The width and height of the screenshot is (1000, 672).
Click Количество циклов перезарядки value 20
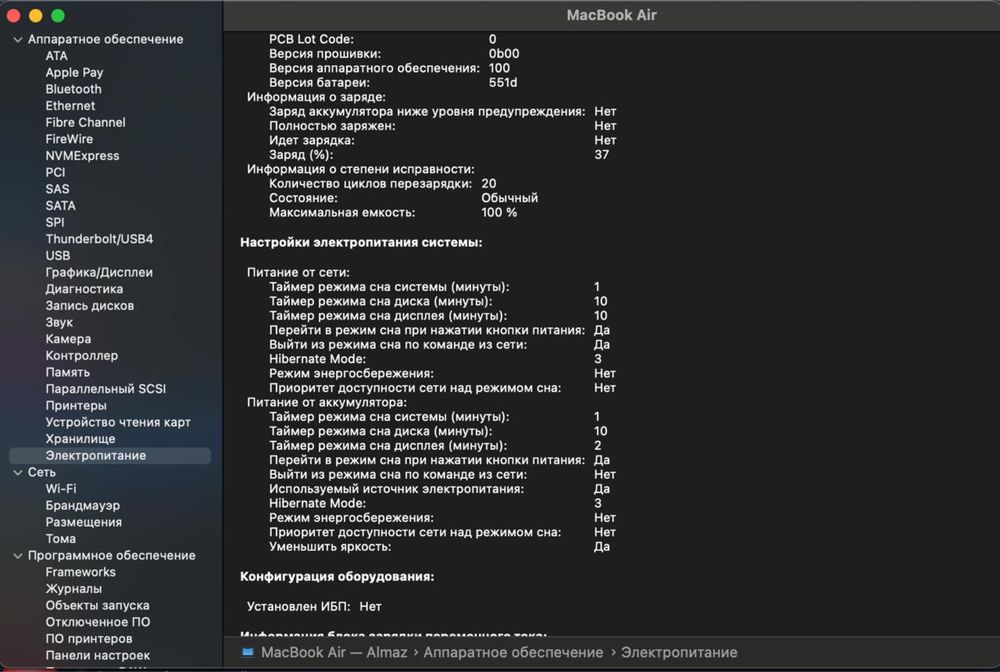pyautogui.click(x=489, y=184)
